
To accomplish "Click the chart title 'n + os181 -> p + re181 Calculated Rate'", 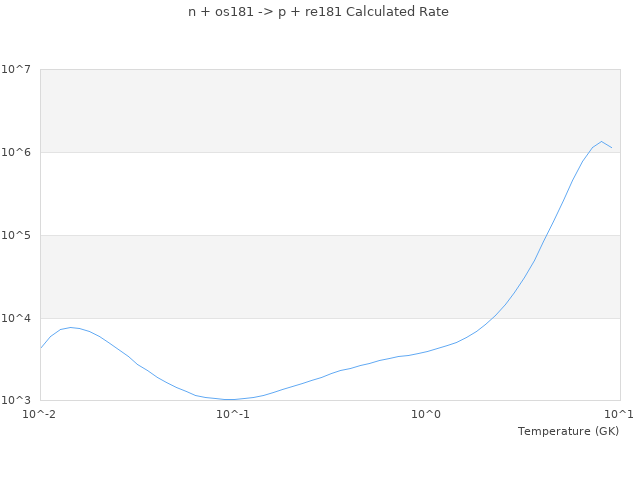I will point(319,12).
